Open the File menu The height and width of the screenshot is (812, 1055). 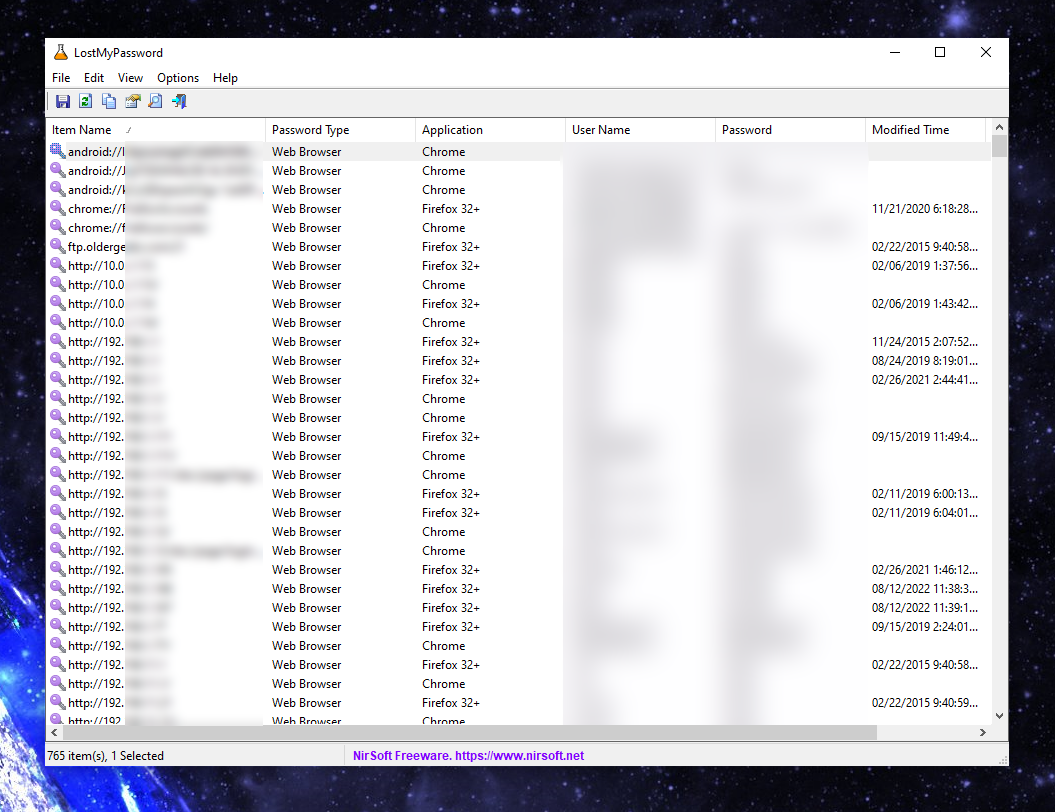(61, 78)
